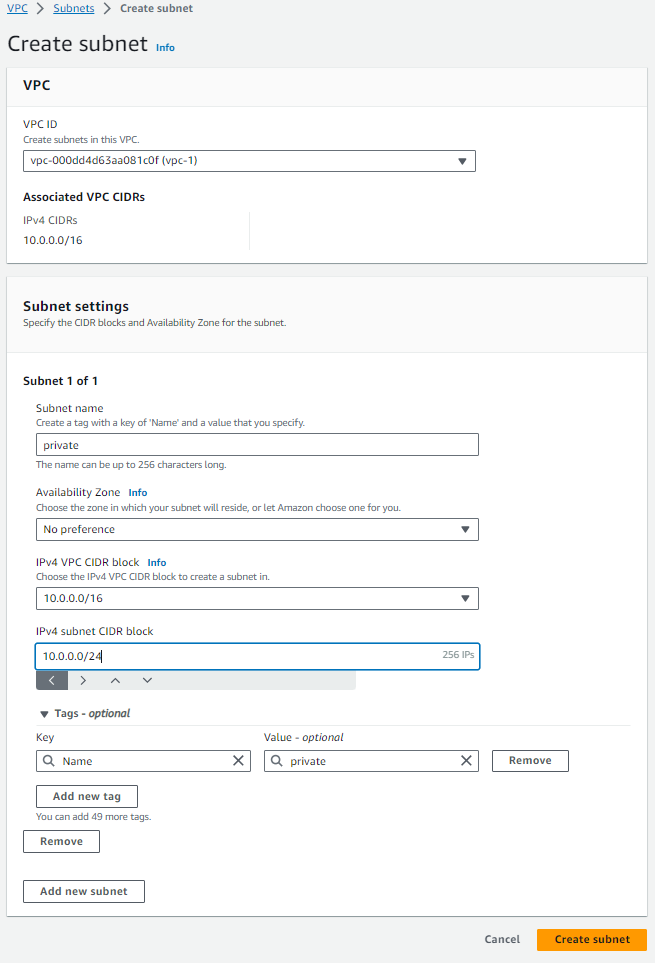Click the Create subnet breadcrumb text
This screenshot has width=655, height=963.
tap(157, 9)
